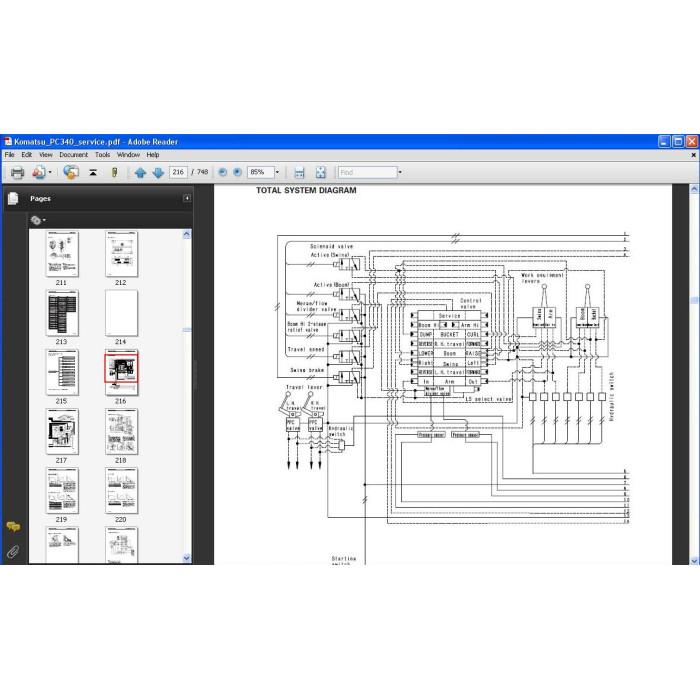
Task: Close the document with menu-bar X
Action: [x=693, y=155]
